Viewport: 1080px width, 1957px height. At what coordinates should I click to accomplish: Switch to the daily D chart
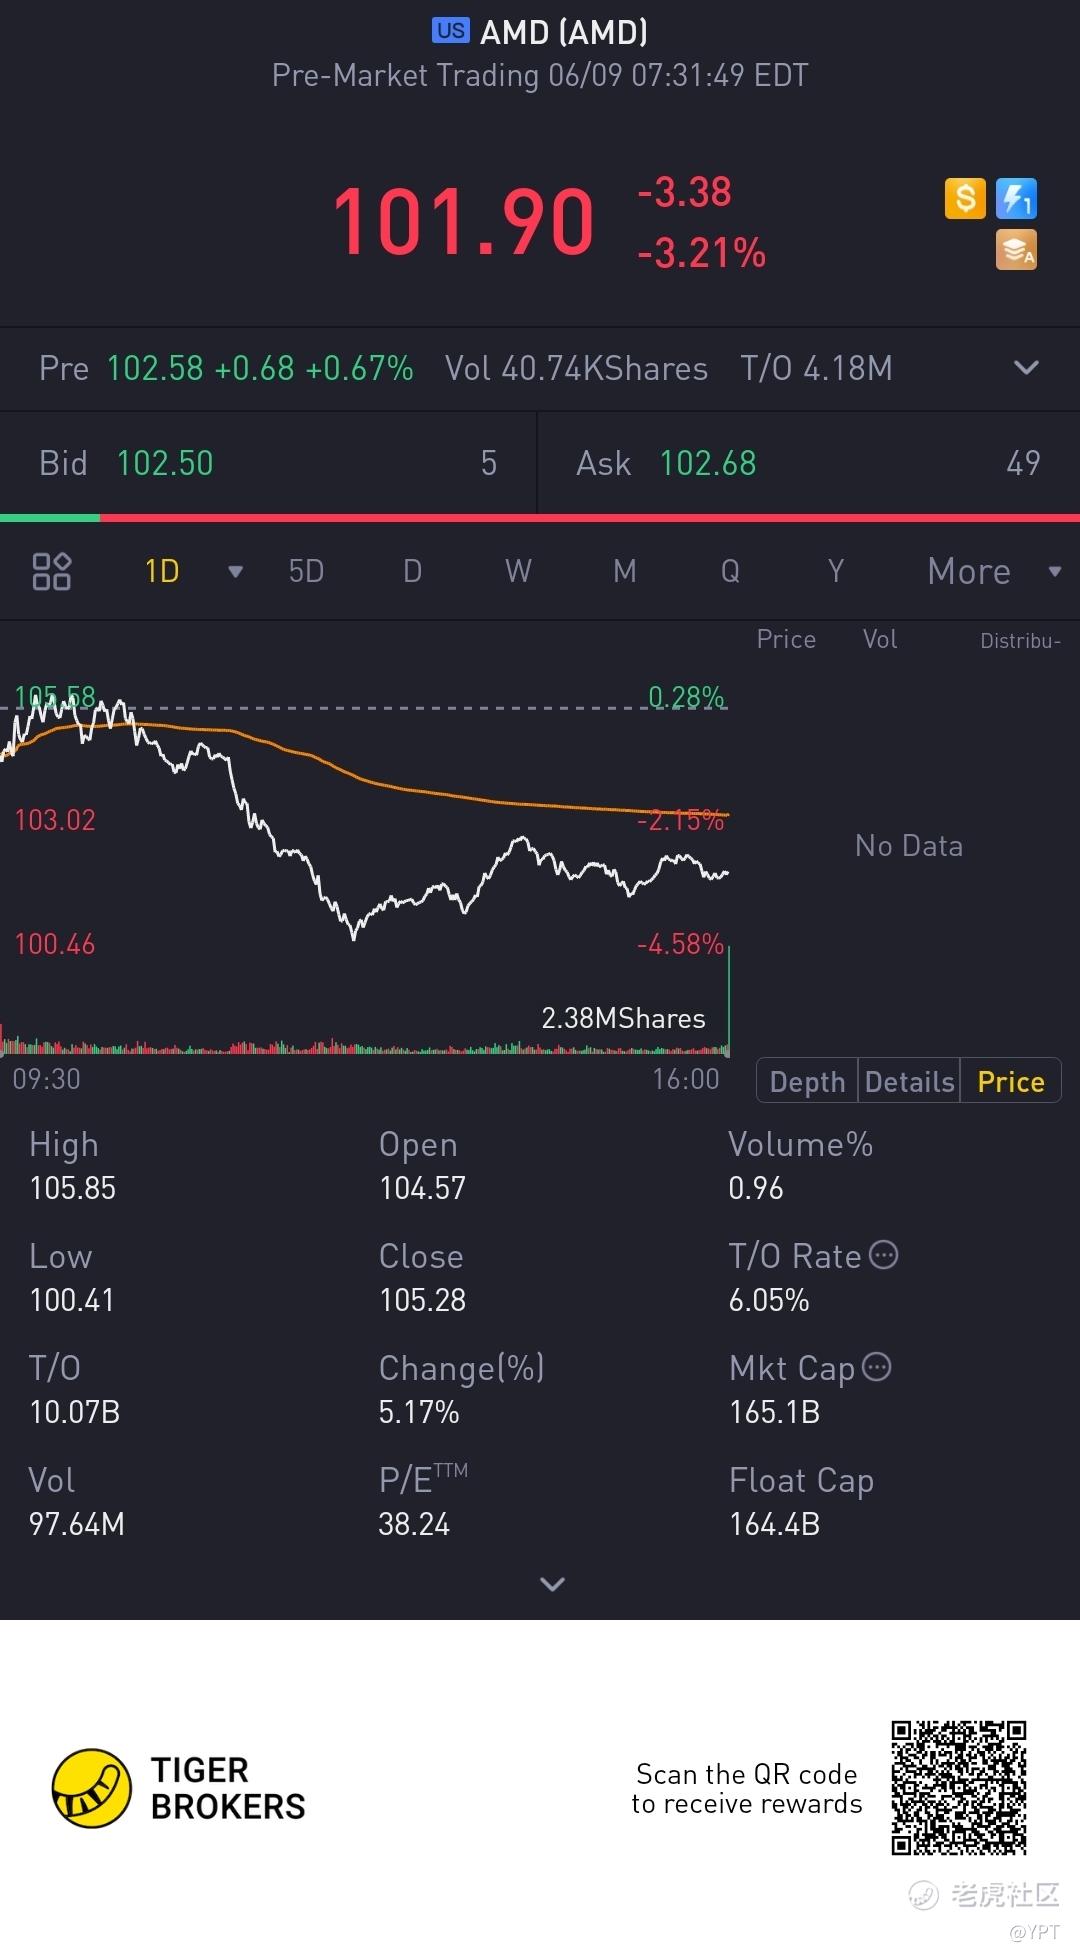point(412,572)
